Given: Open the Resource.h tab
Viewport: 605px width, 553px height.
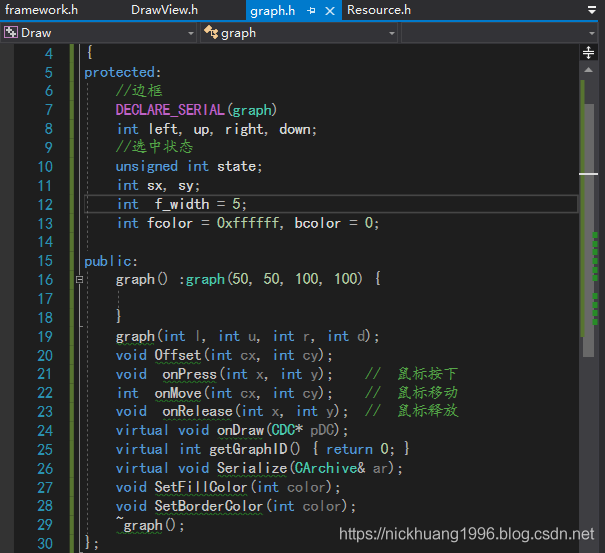Looking at the screenshot, I should [379, 10].
